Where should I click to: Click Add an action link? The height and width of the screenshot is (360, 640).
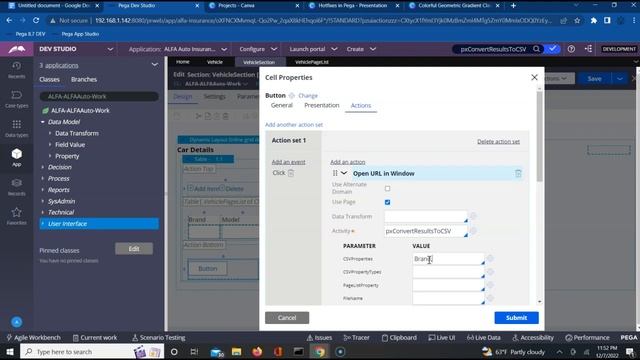pyautogui.click(x=348, y=162)
